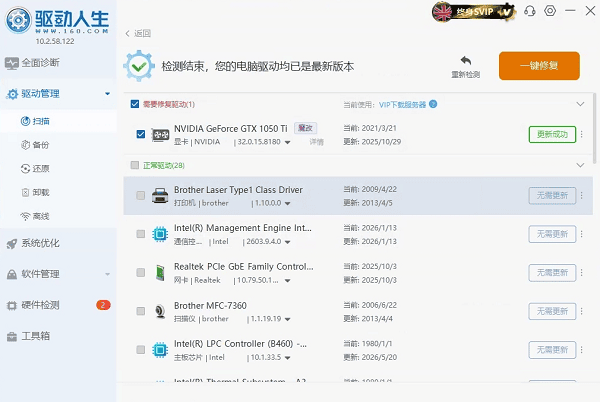Expand 软件管理 sidebar menu arrow
Screen dimensions: 600x402
pyautogui.click(x=108, y=274)
